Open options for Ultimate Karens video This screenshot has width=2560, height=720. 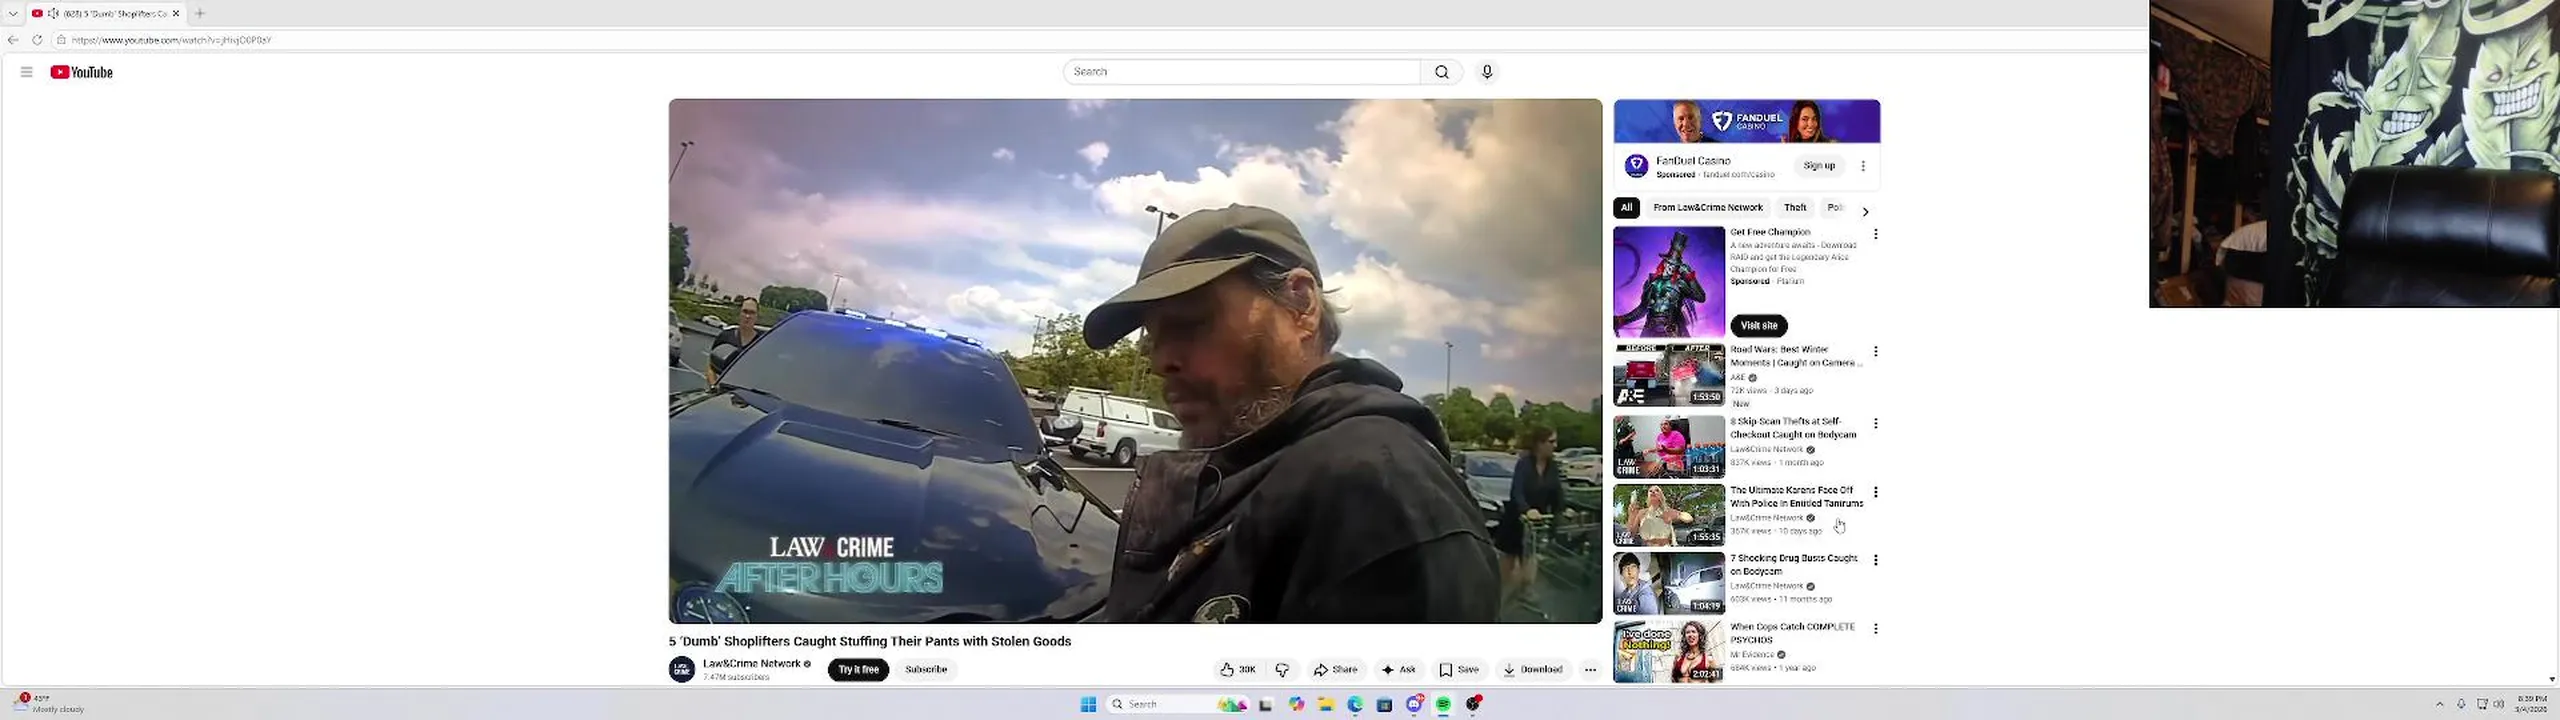(x=1876, y=492)
